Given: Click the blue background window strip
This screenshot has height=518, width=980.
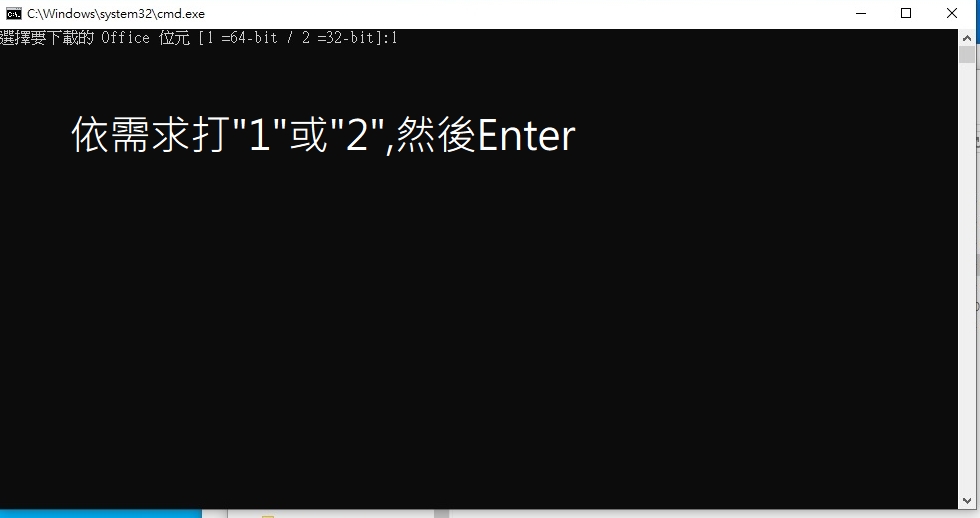Looking at the screenshot, I should coord(101,514).
